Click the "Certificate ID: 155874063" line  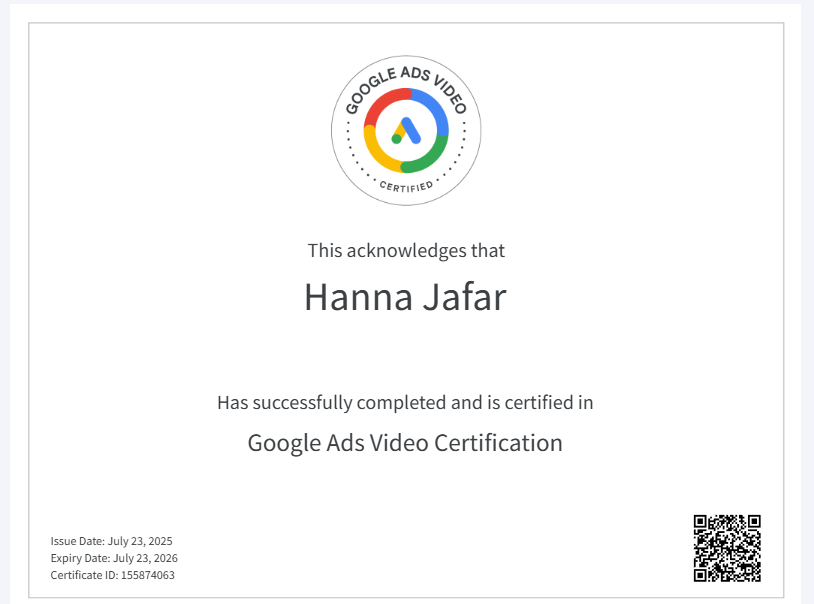pyautogui.click(x=112, y=575)
